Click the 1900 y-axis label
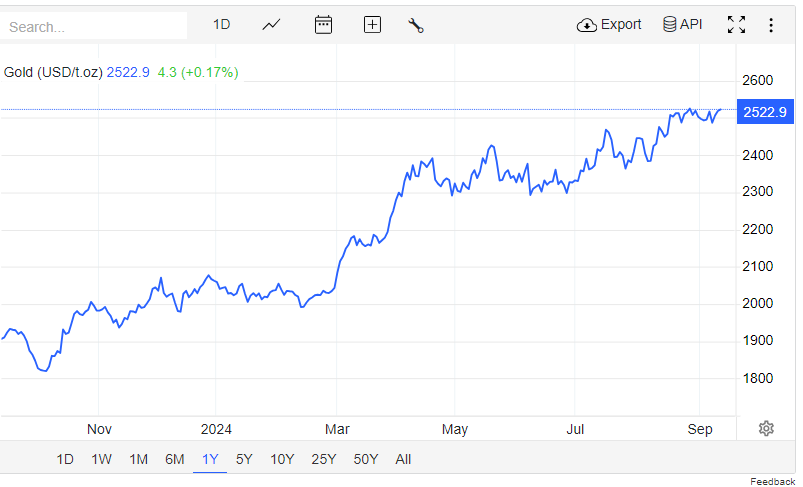Viewport: 803px width, 487px height. [757, 341]
